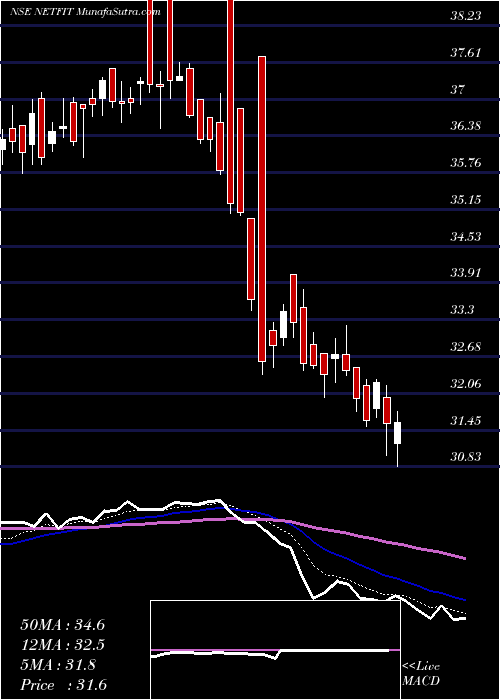Click the 32.06 price axis label

466,383
